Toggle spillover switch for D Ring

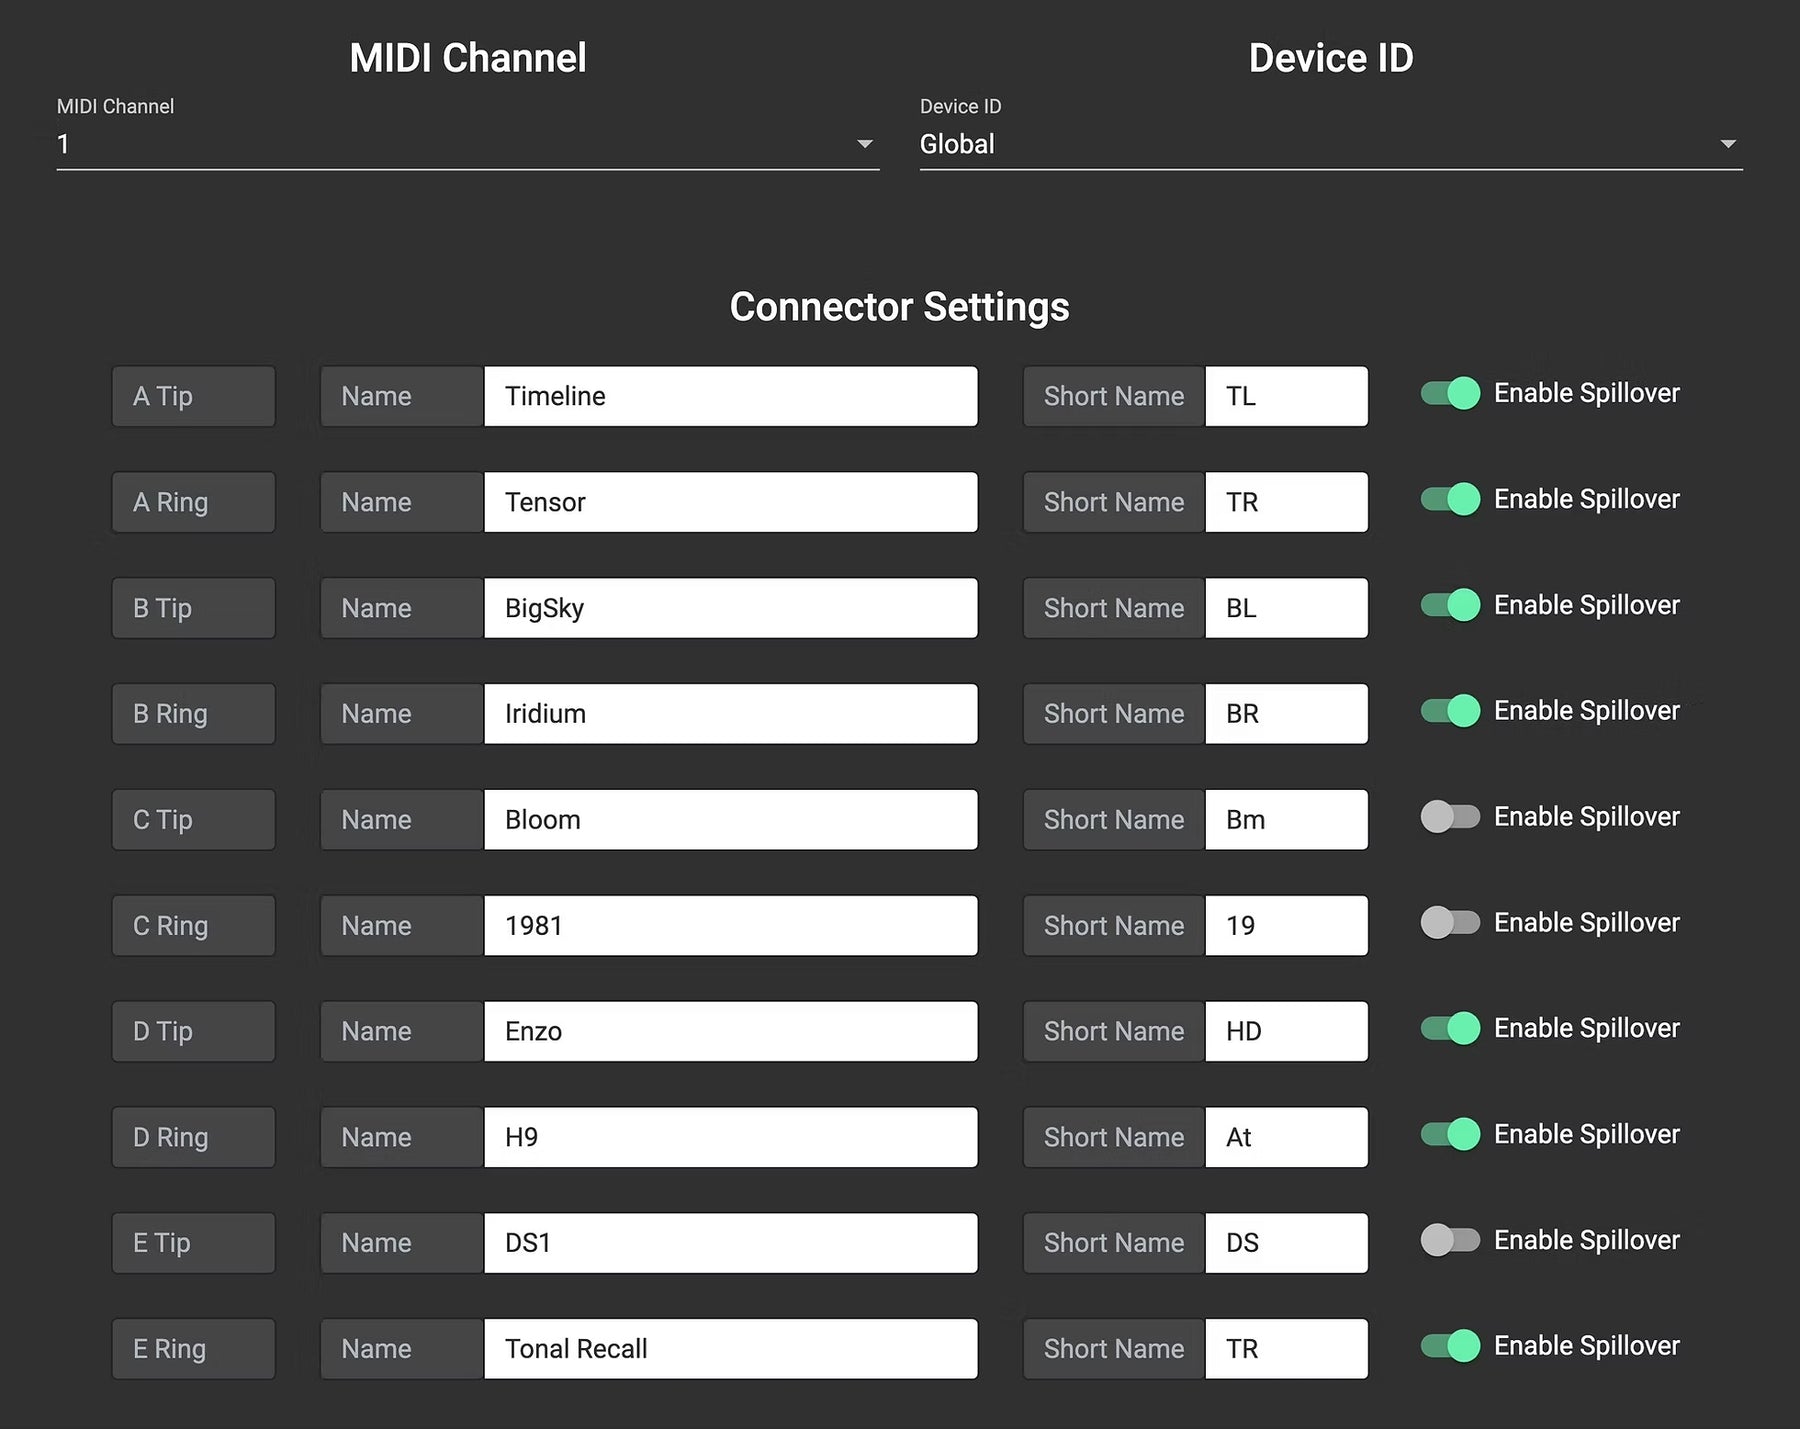(x=1450, y=1134)
